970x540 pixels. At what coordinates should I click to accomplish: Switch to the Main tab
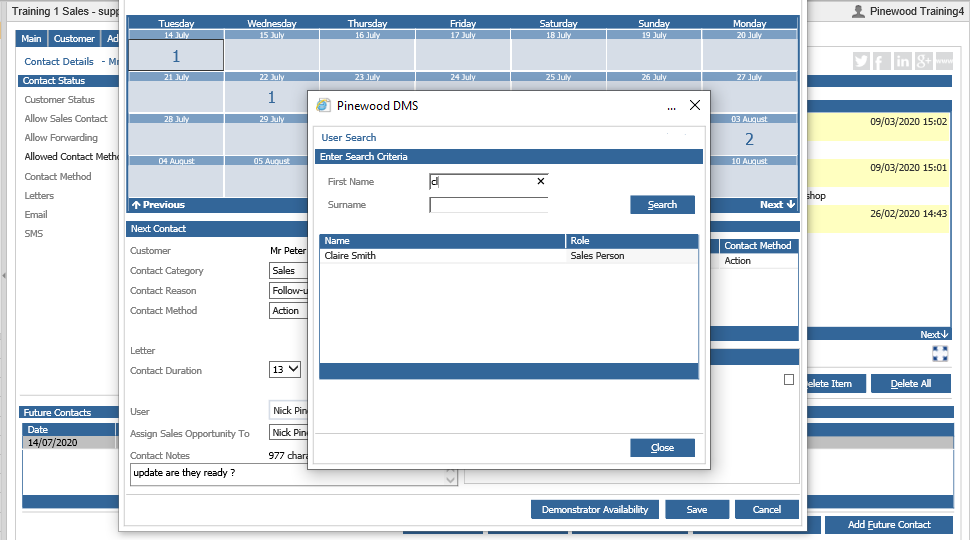(x=32, y=38)
